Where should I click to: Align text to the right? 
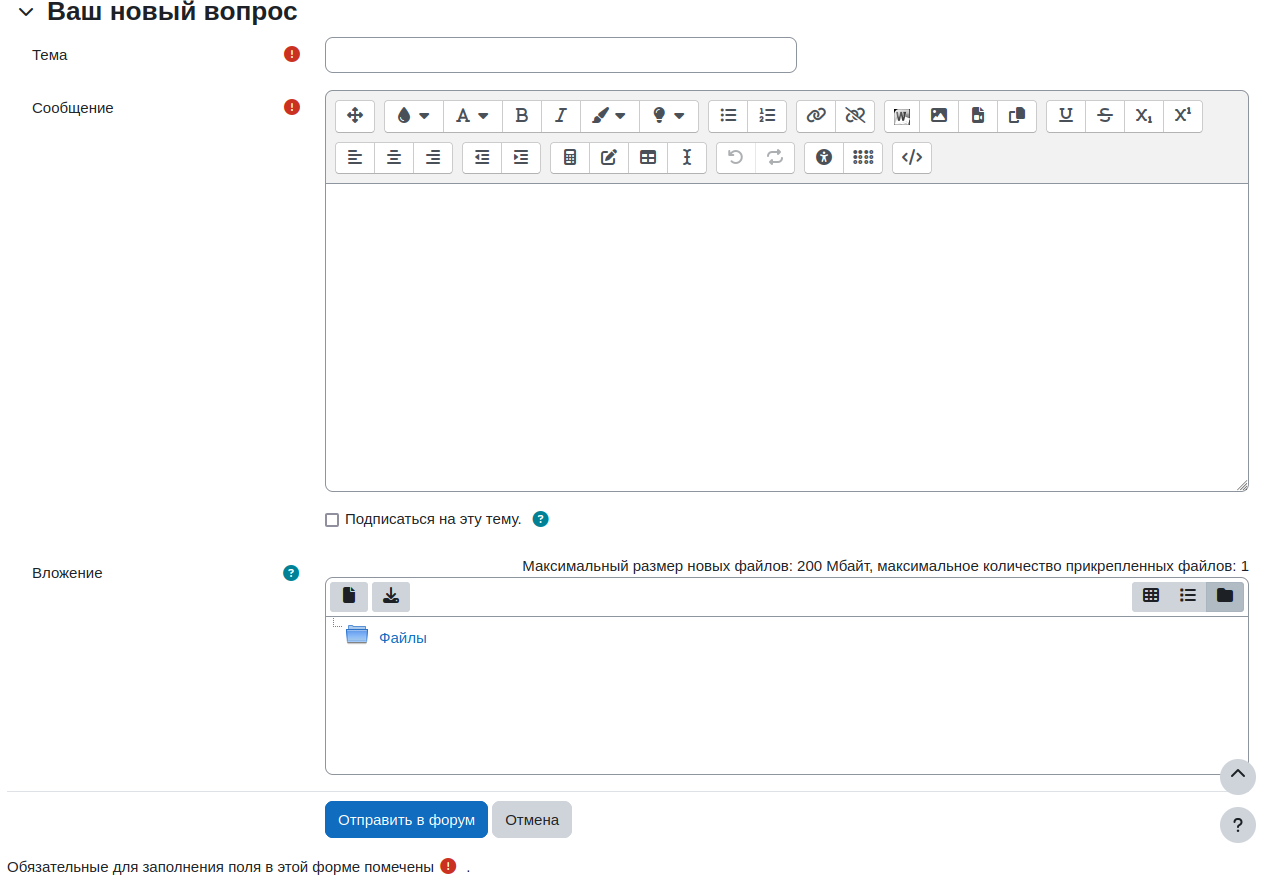433,158
